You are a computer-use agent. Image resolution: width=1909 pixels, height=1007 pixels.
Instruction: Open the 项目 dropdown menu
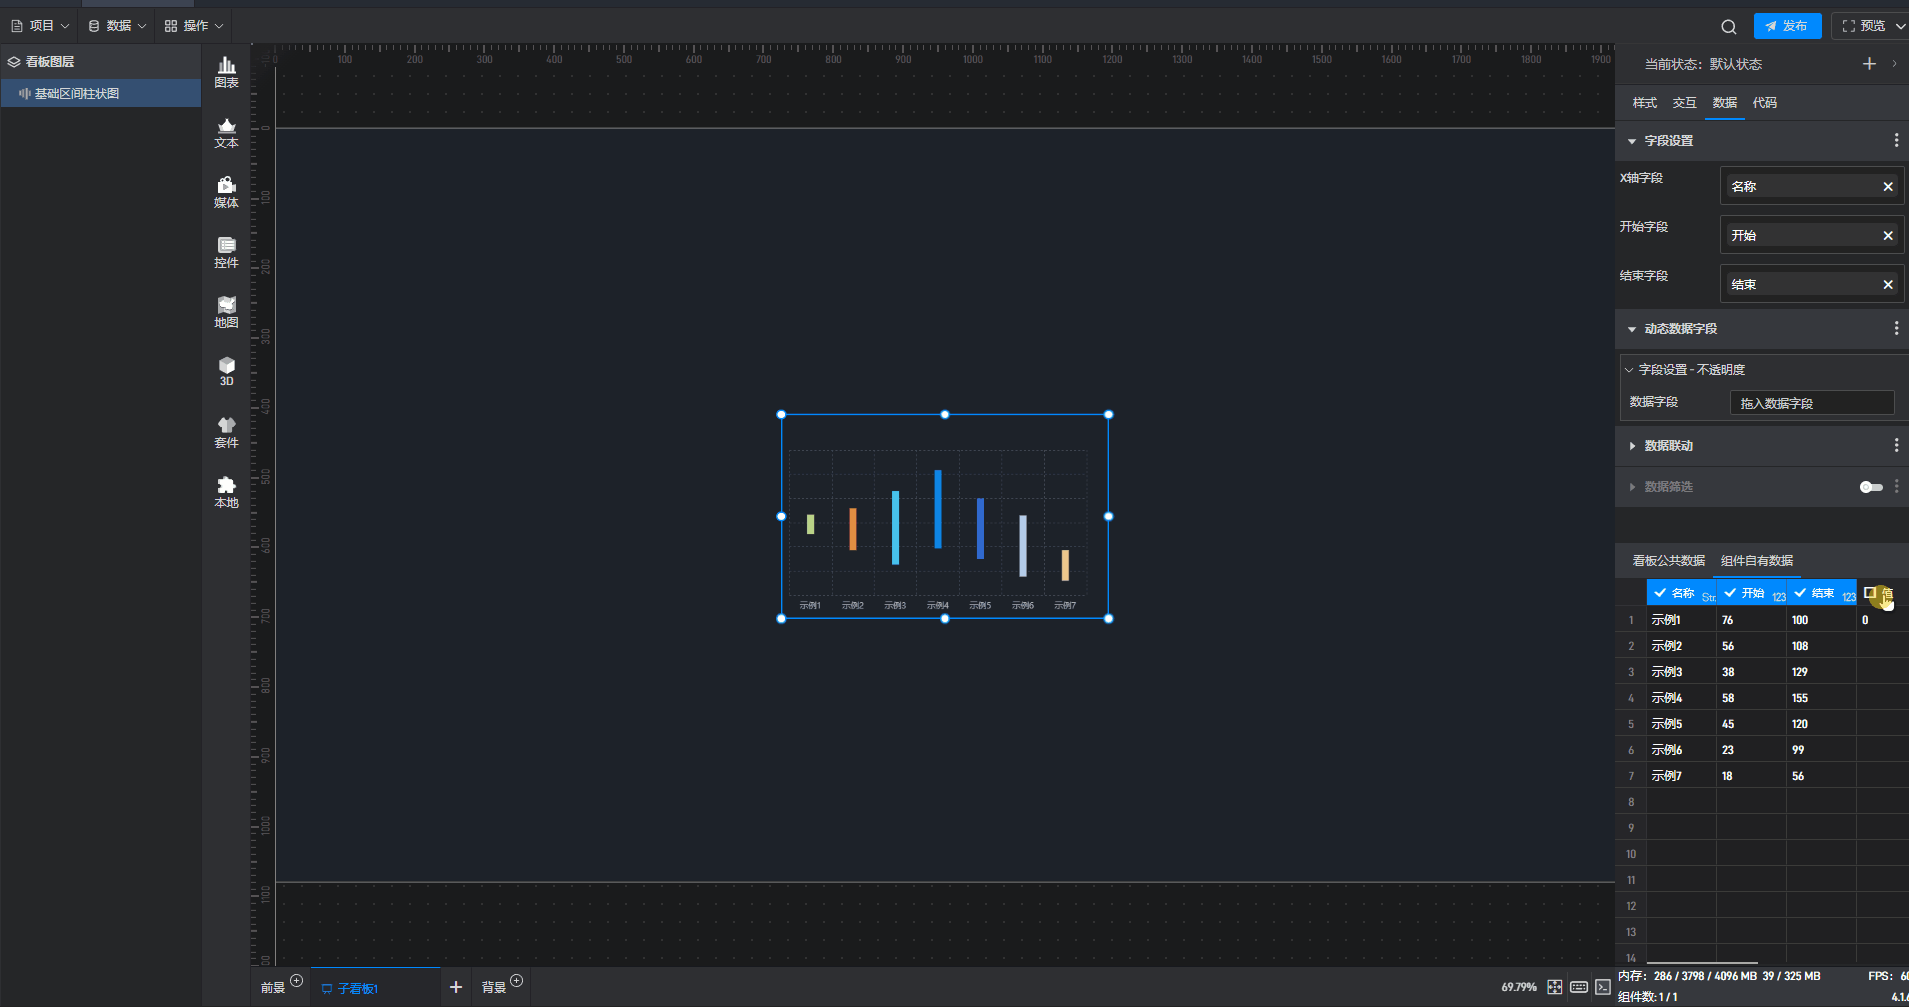[41, 26]
